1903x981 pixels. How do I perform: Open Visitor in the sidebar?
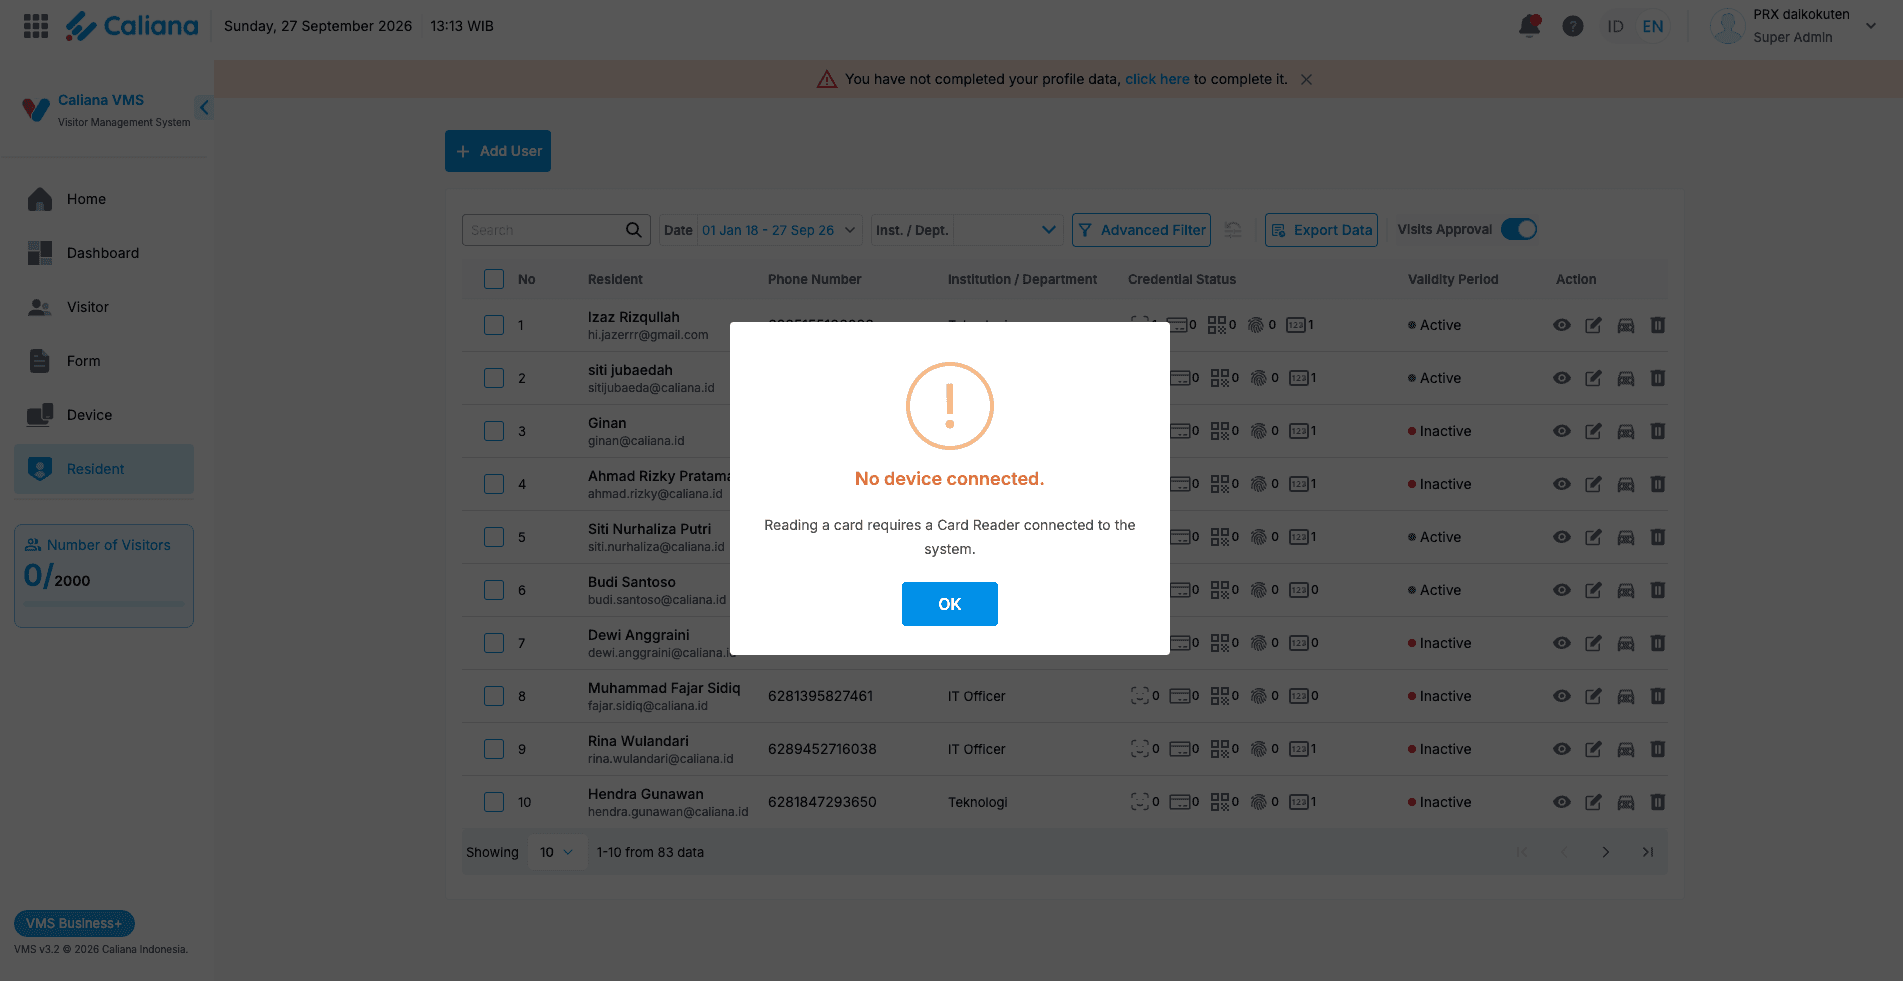[104, 307]
